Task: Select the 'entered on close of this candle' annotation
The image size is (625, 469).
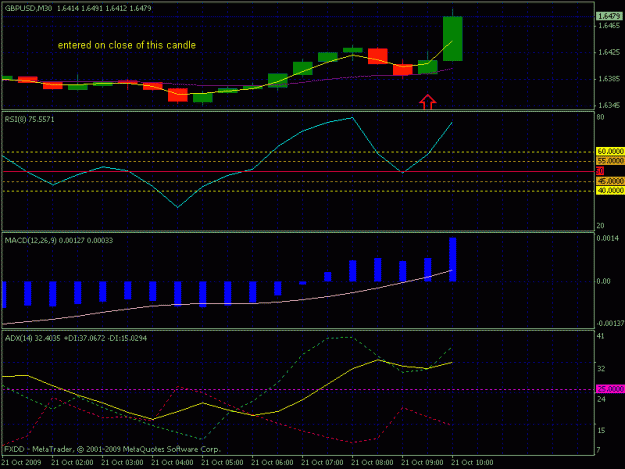Action: 127,45
